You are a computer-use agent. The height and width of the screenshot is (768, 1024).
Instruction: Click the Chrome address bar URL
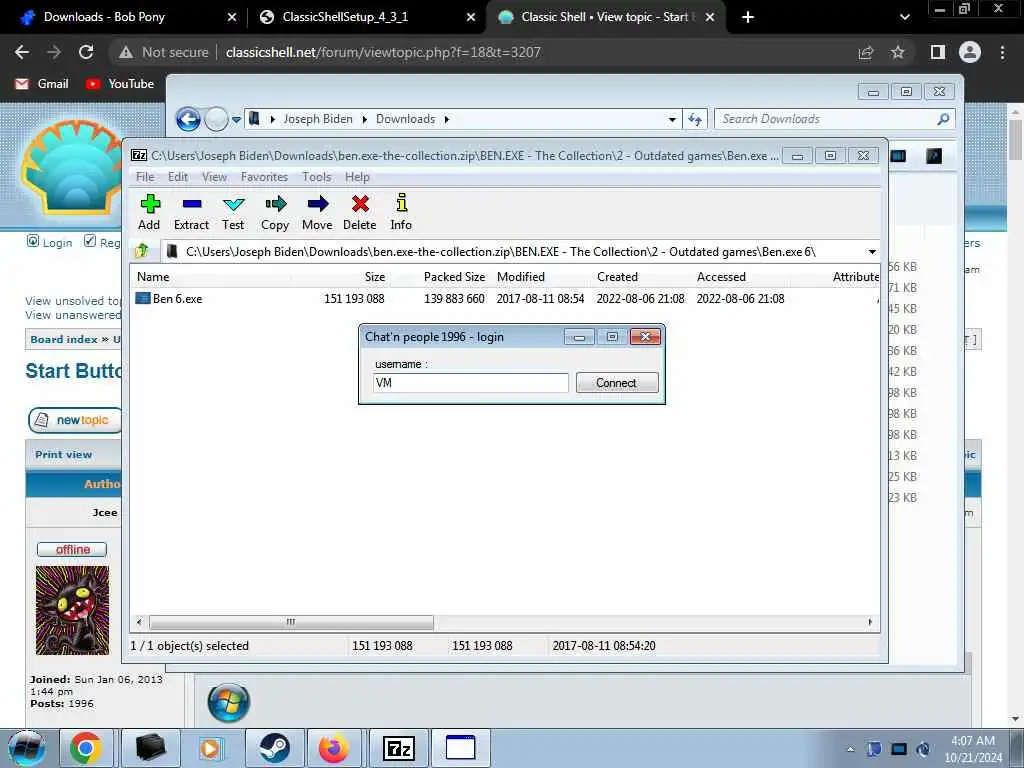click(383, 52)
